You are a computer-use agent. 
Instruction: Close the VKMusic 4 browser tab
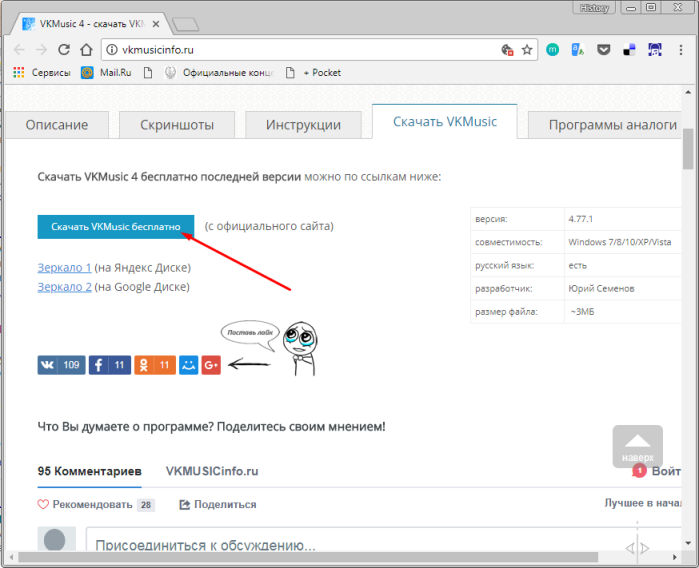pos(156,24)
